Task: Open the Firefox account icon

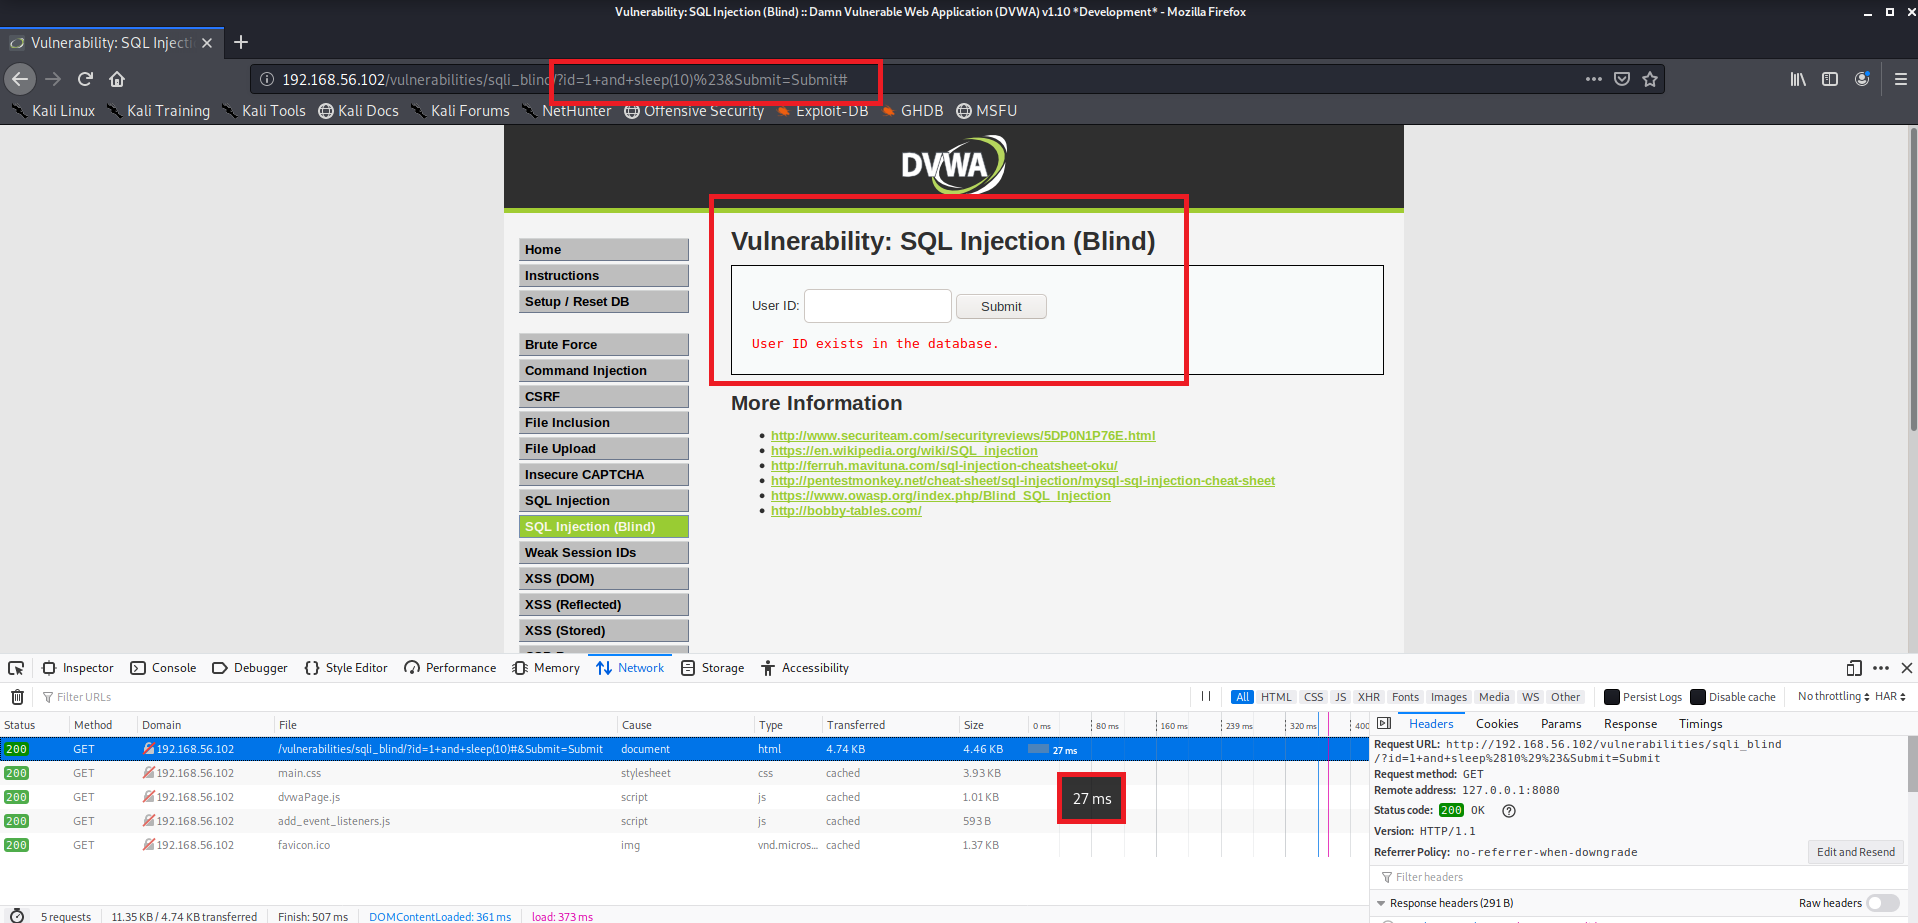Action: point(1862,79)
